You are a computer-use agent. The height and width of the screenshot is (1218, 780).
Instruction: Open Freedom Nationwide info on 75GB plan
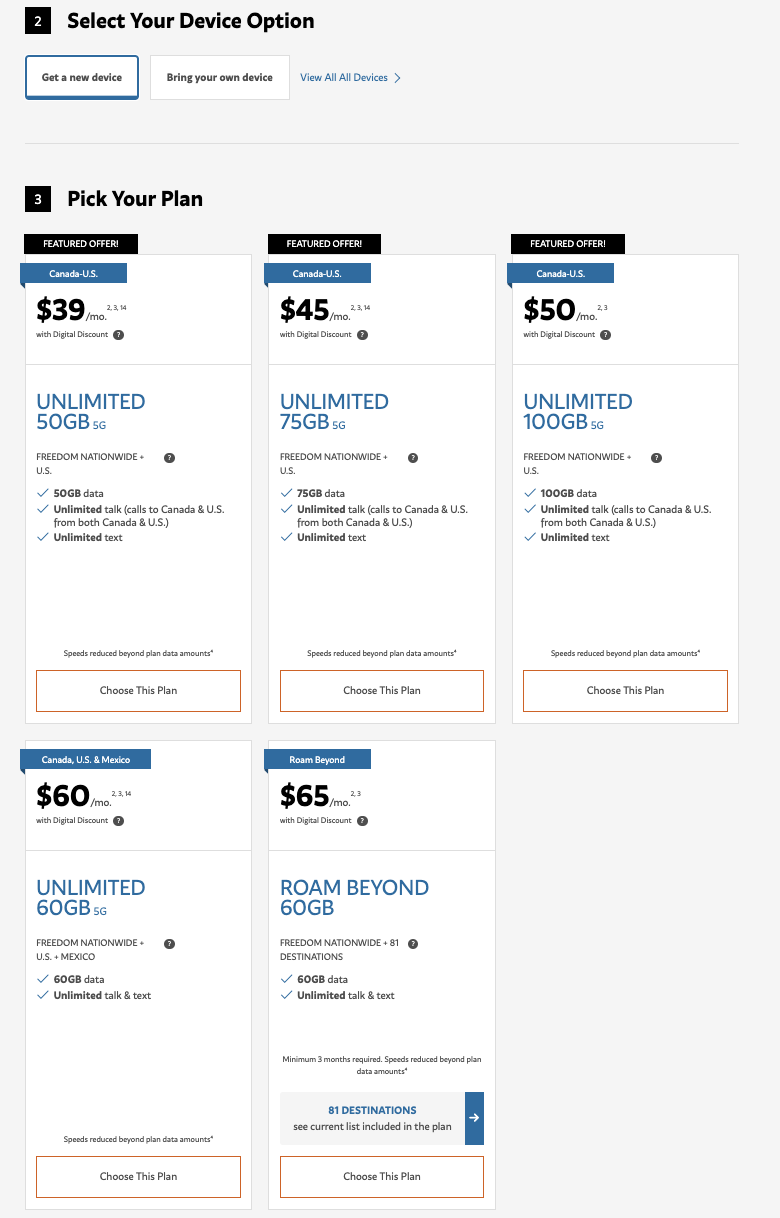click(x=413, y=458)
